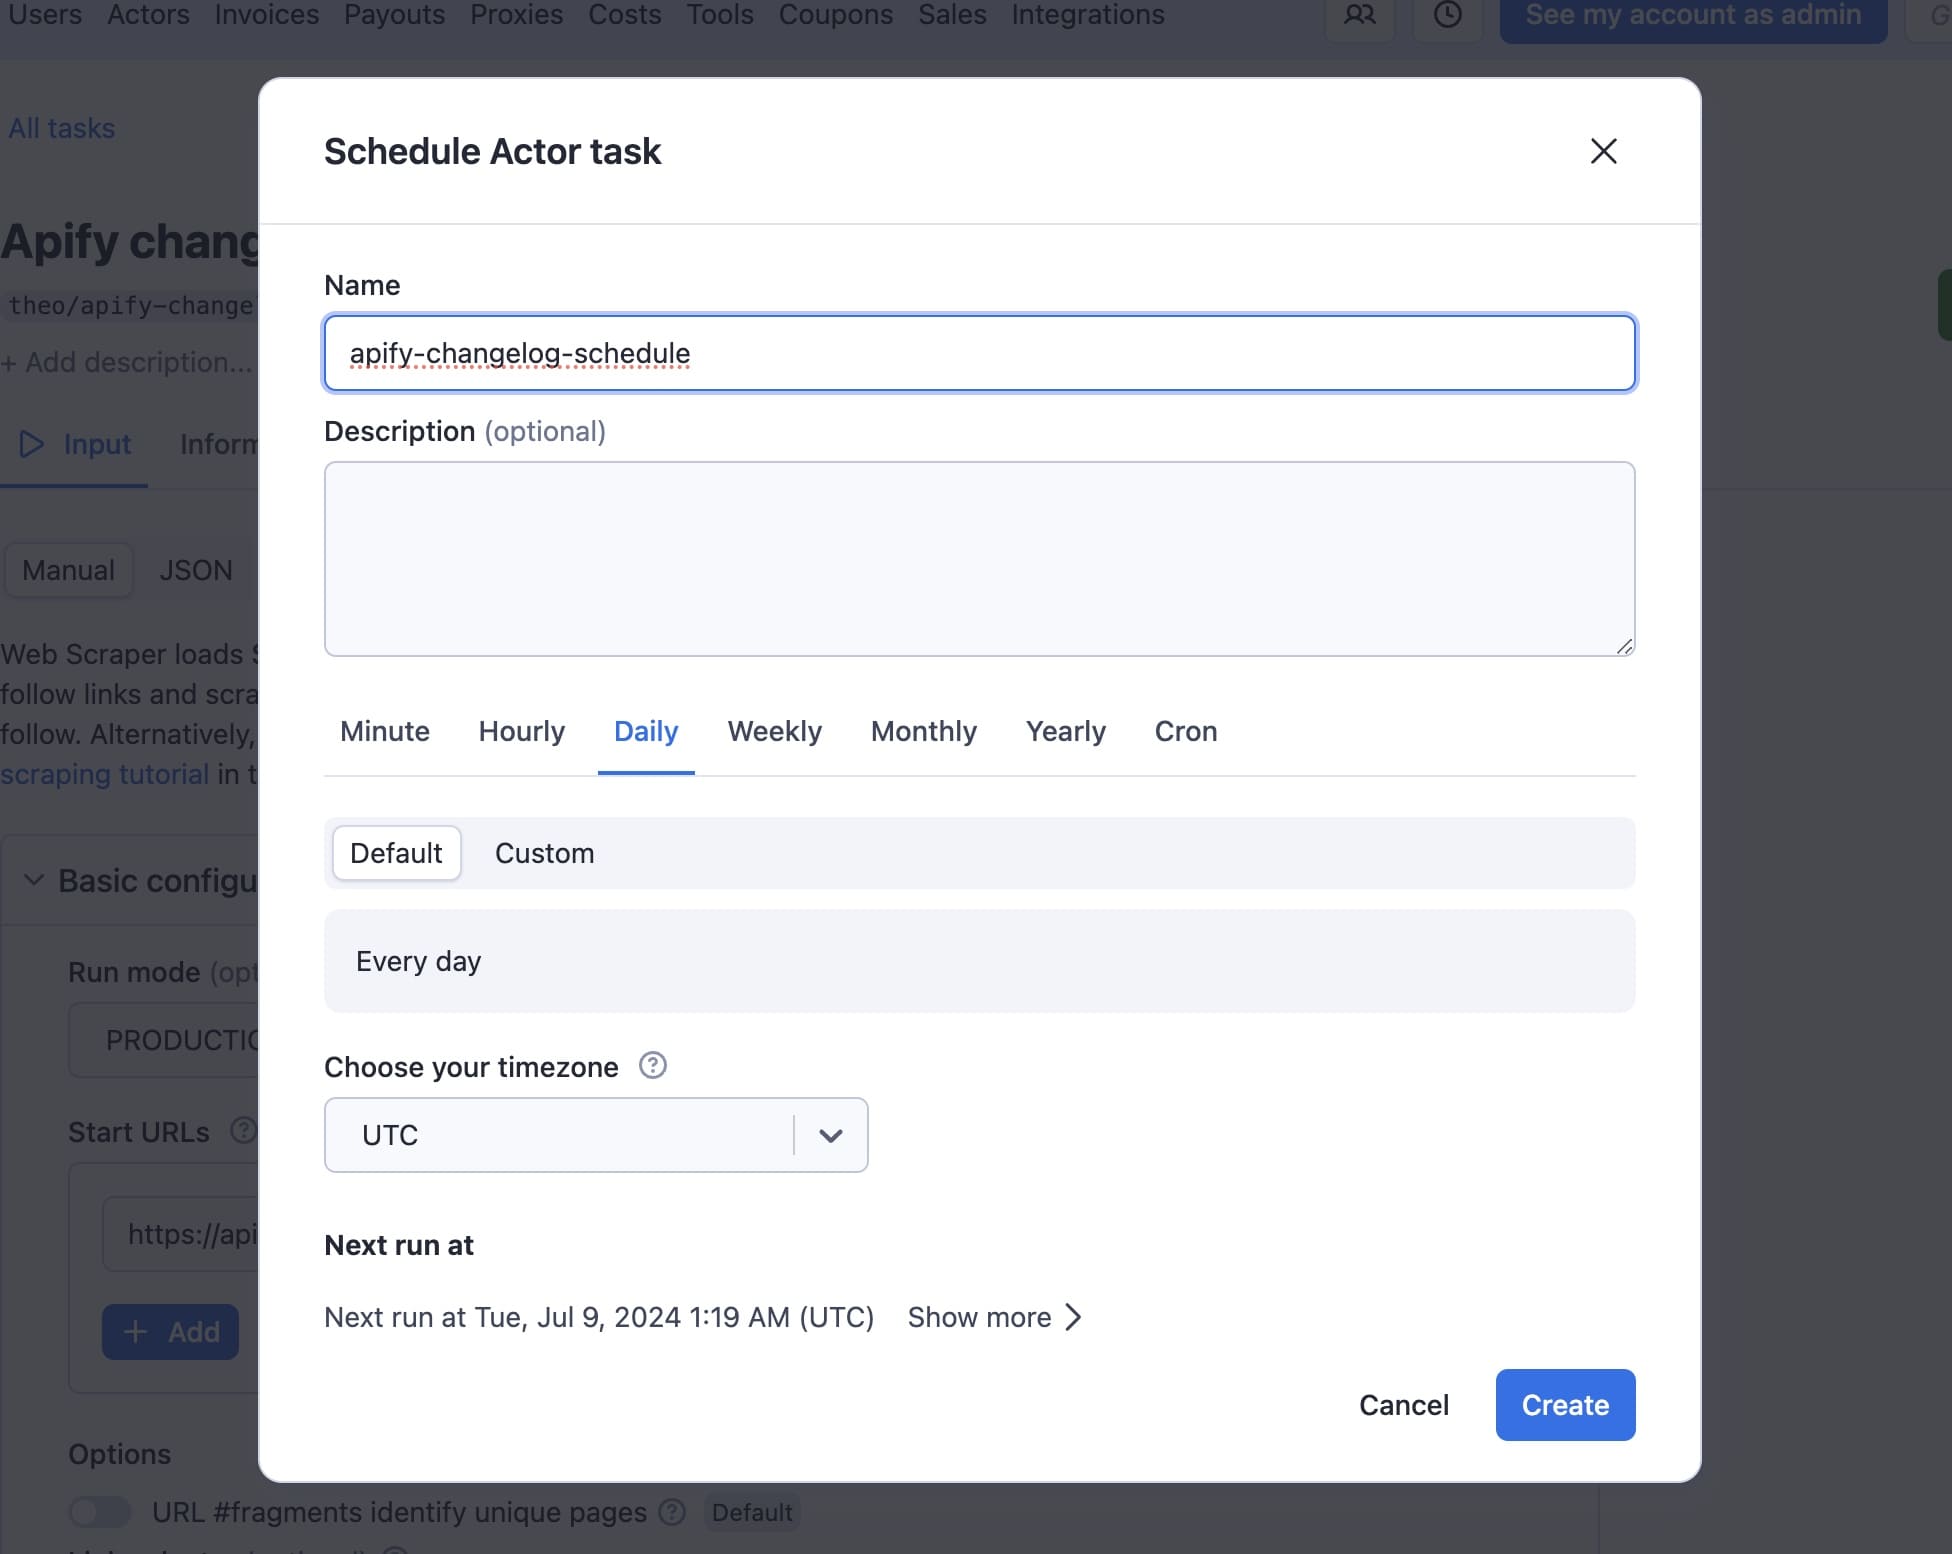Screen dimensions: 1952x1554
Task: Collapse the Basic configuration section
Action: point(32,880)
